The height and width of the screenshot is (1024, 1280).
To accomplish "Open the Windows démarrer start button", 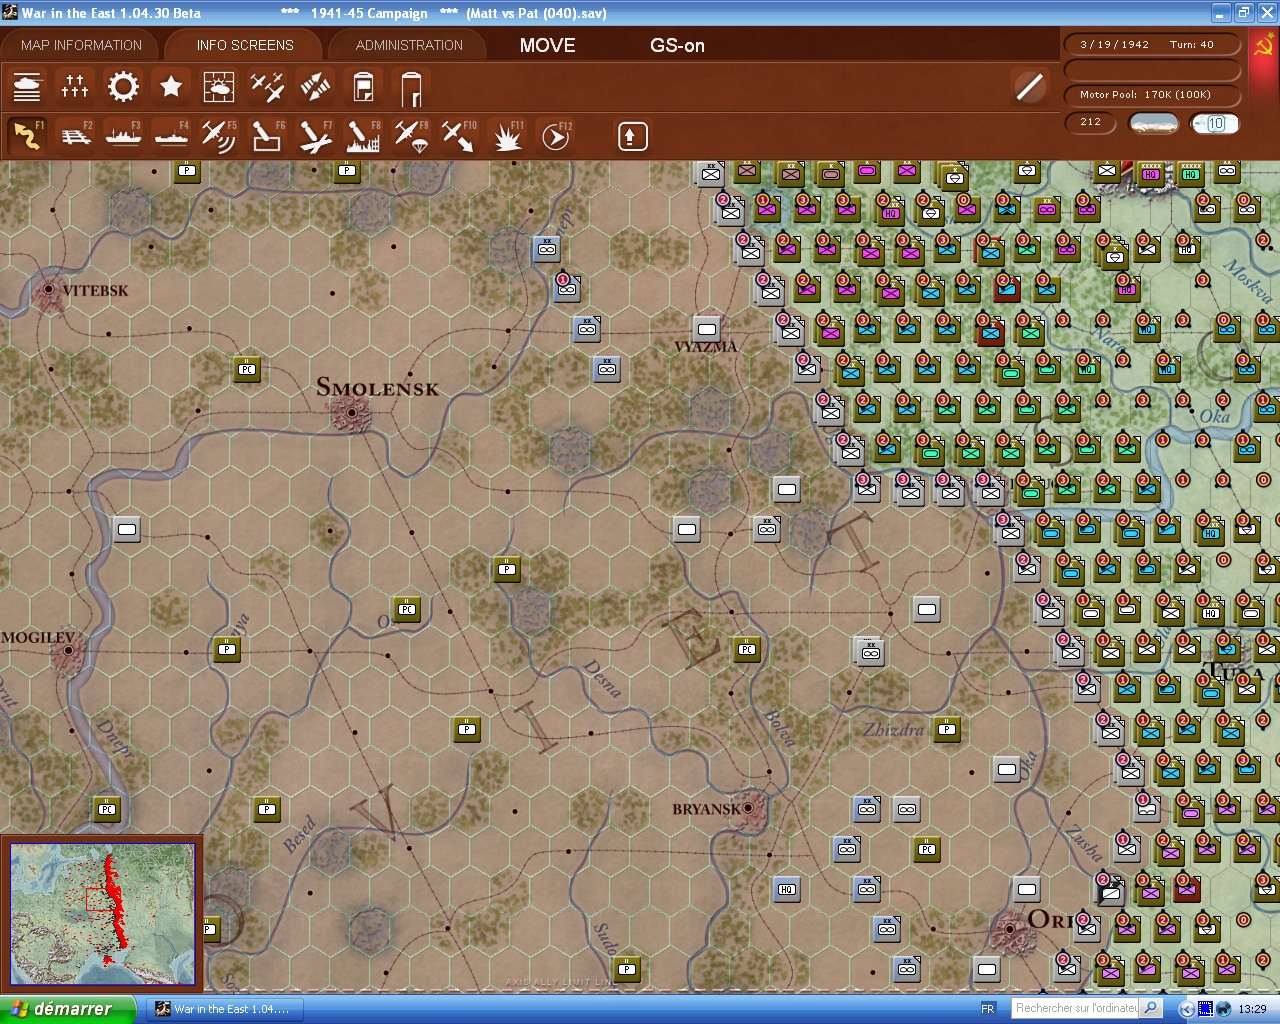I will pos(67,1009).
